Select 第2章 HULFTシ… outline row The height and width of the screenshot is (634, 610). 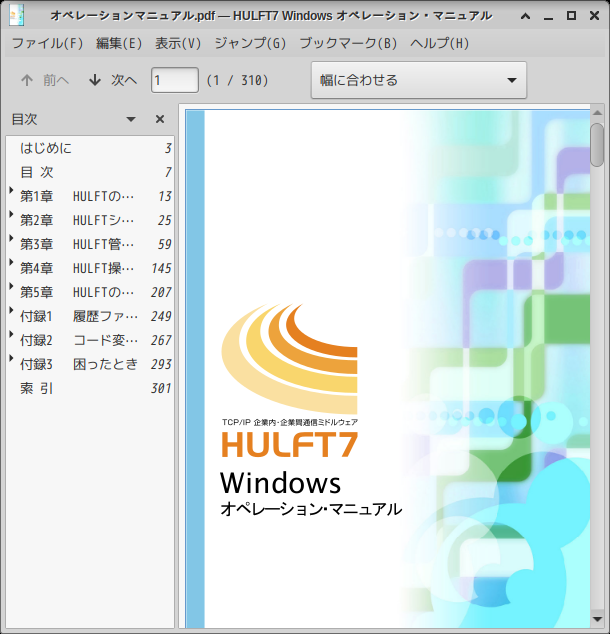point(90,220)
